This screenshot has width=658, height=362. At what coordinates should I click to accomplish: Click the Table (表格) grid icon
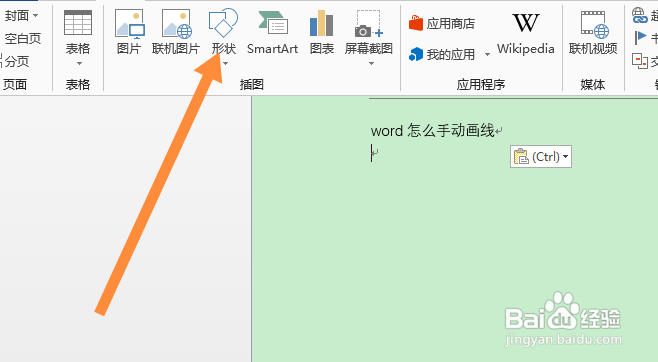pos(78,23)
